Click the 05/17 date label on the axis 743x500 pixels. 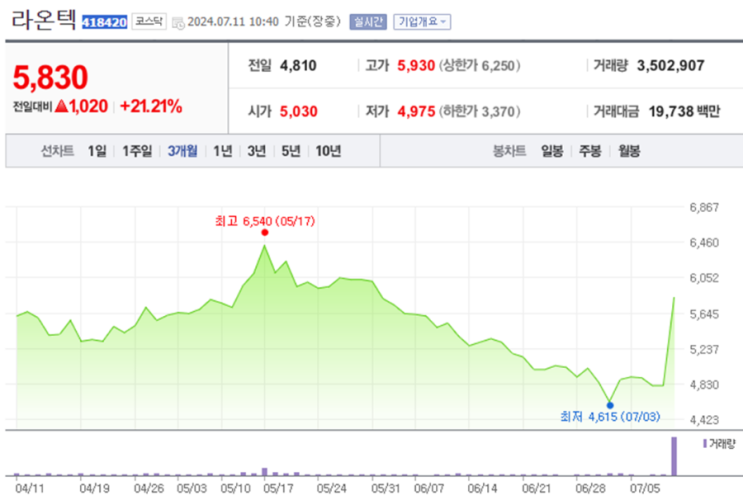(279, 488)
